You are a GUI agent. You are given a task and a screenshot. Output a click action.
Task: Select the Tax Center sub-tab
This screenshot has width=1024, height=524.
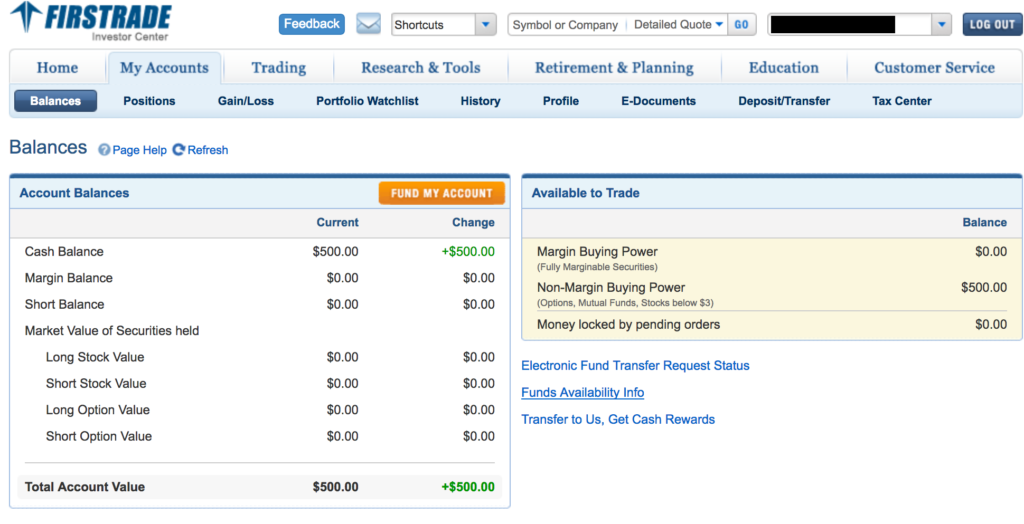[x=901, y=101]
